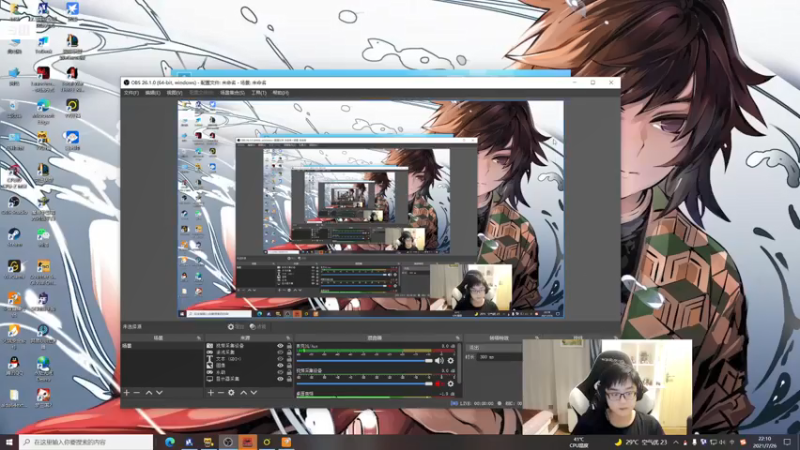The width and height of the screenshot is (800, 450).
Task: Select the 场景 entry in Scenes list
Action: click(161, 346)
